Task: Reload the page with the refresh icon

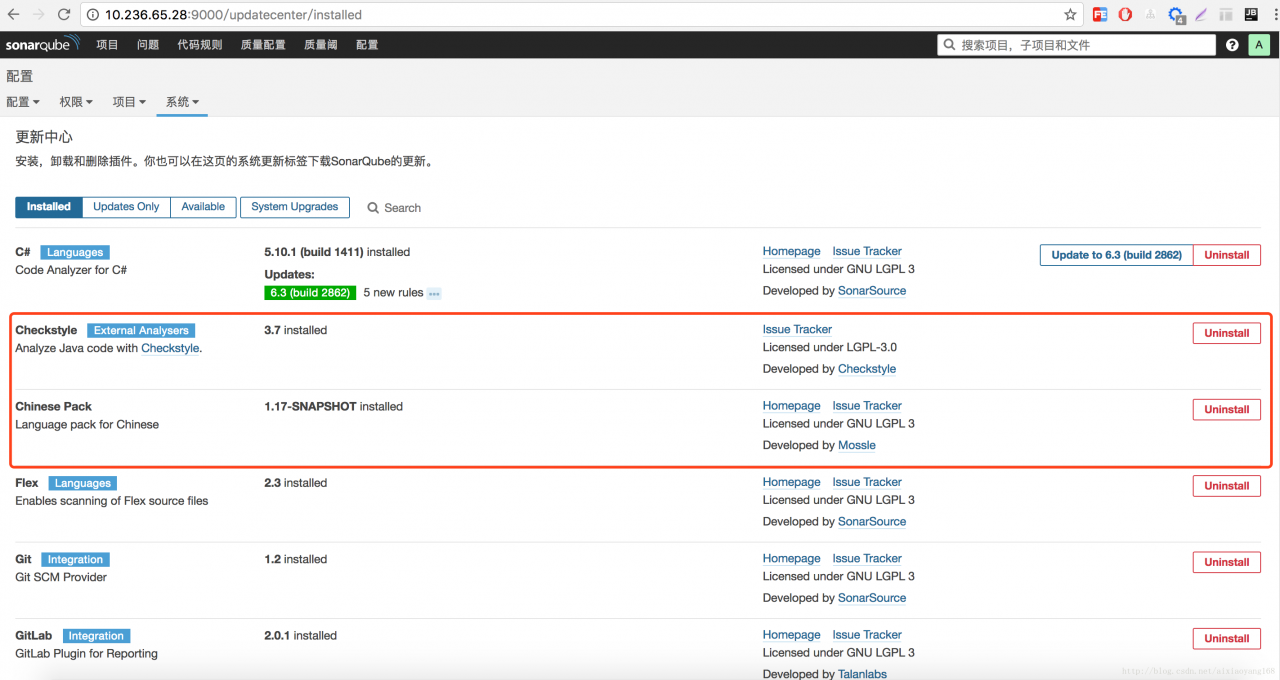Action: (x=64, y=15)
